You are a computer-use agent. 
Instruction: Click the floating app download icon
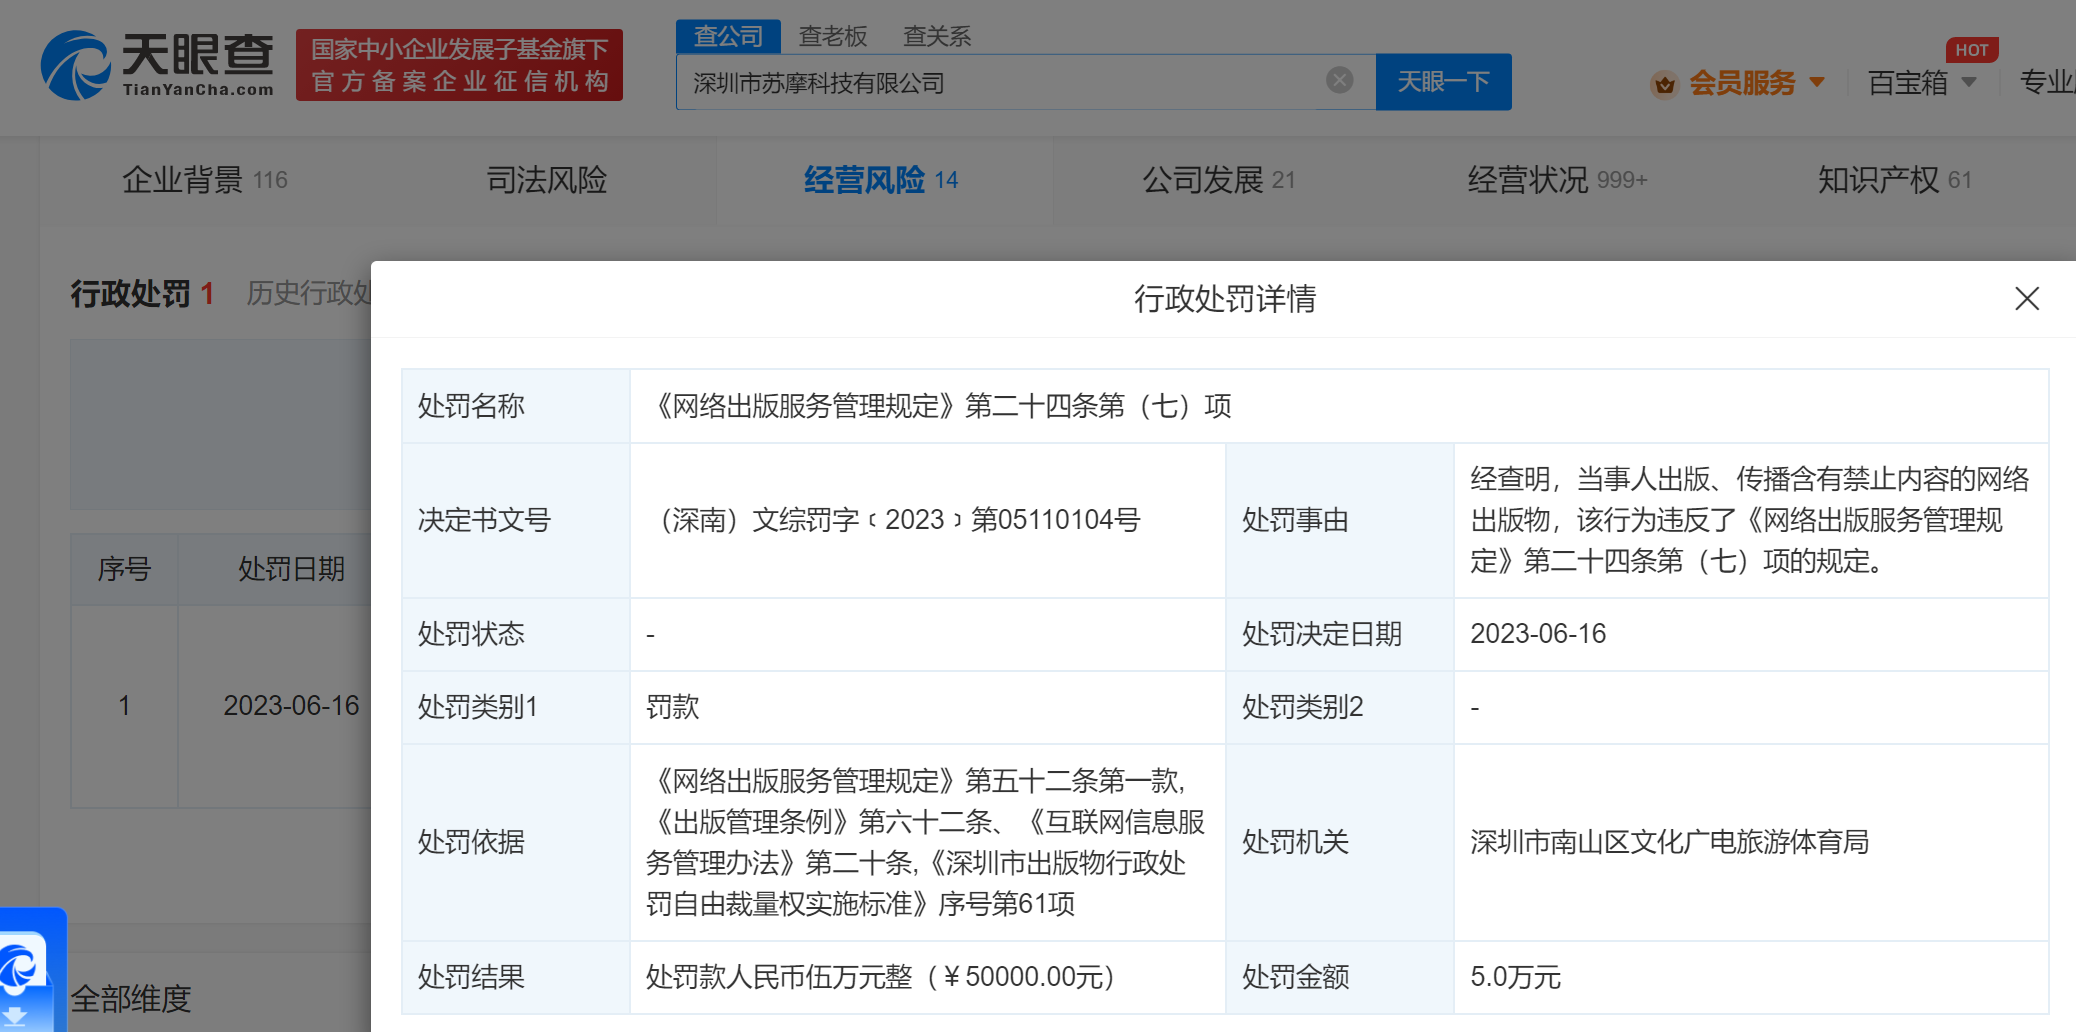tap(25, 970)
